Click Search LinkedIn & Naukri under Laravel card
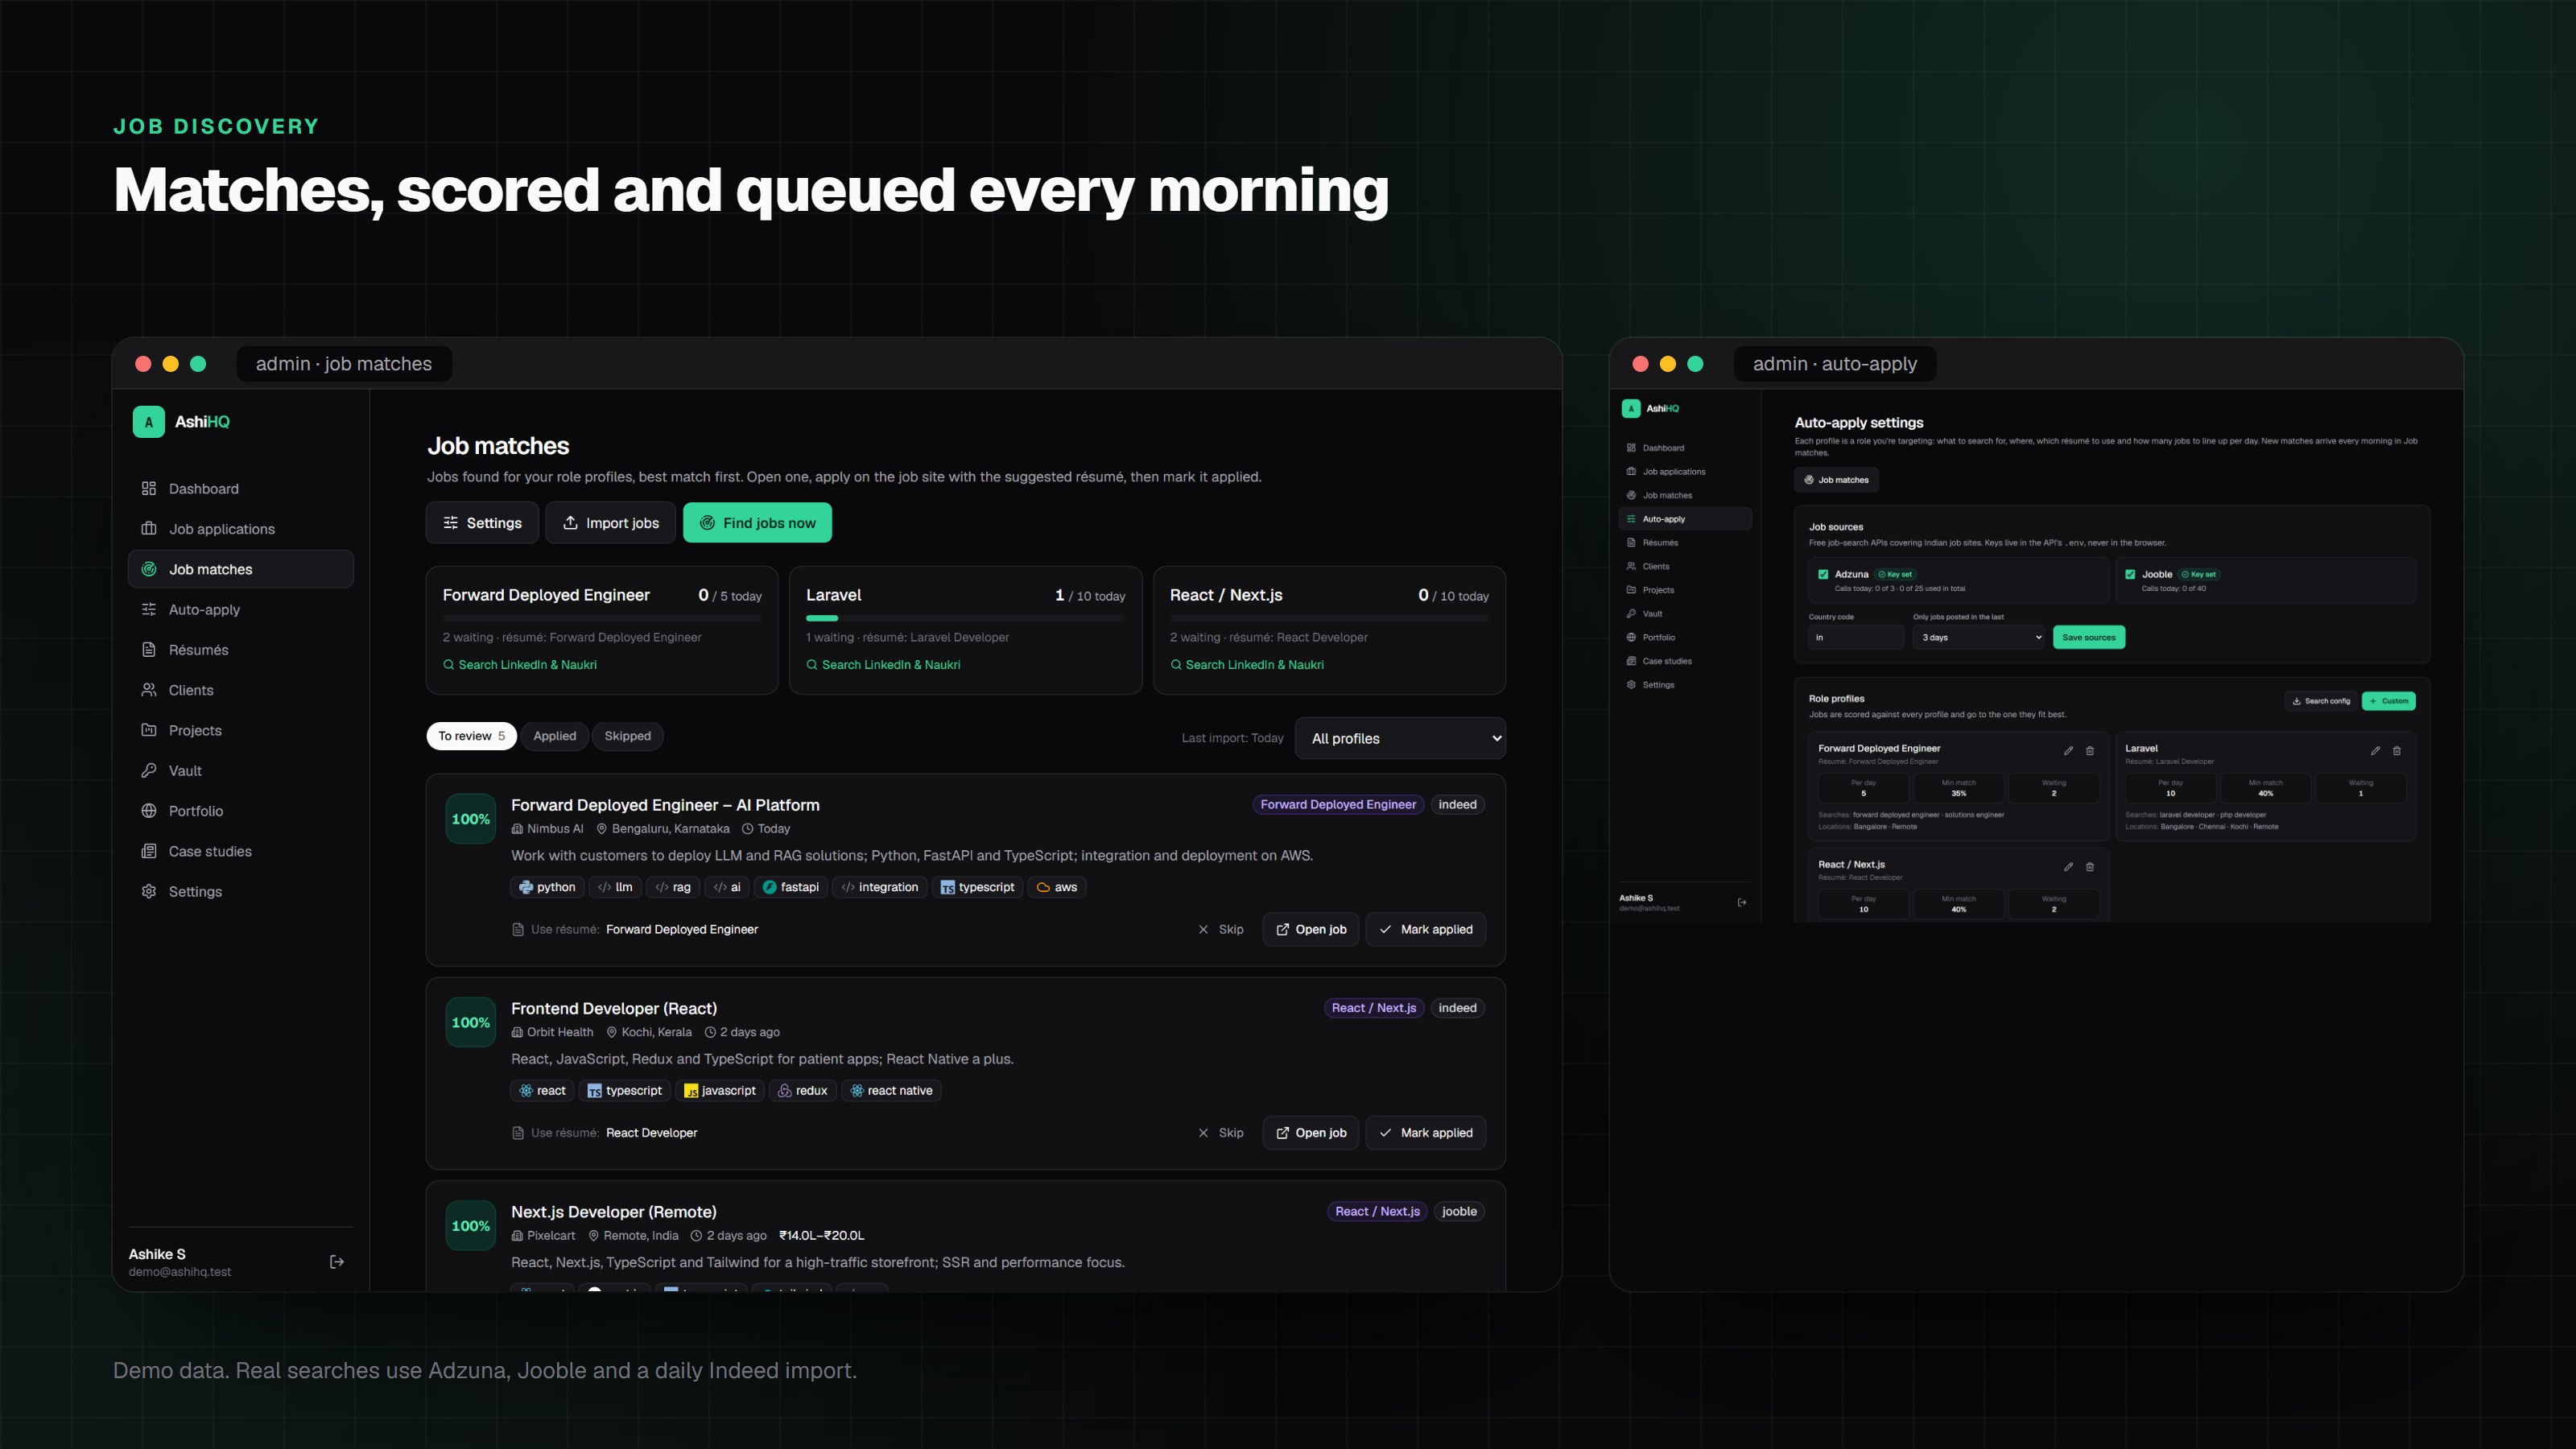This screenshot has width=2576, height=1449. (883, 665)
